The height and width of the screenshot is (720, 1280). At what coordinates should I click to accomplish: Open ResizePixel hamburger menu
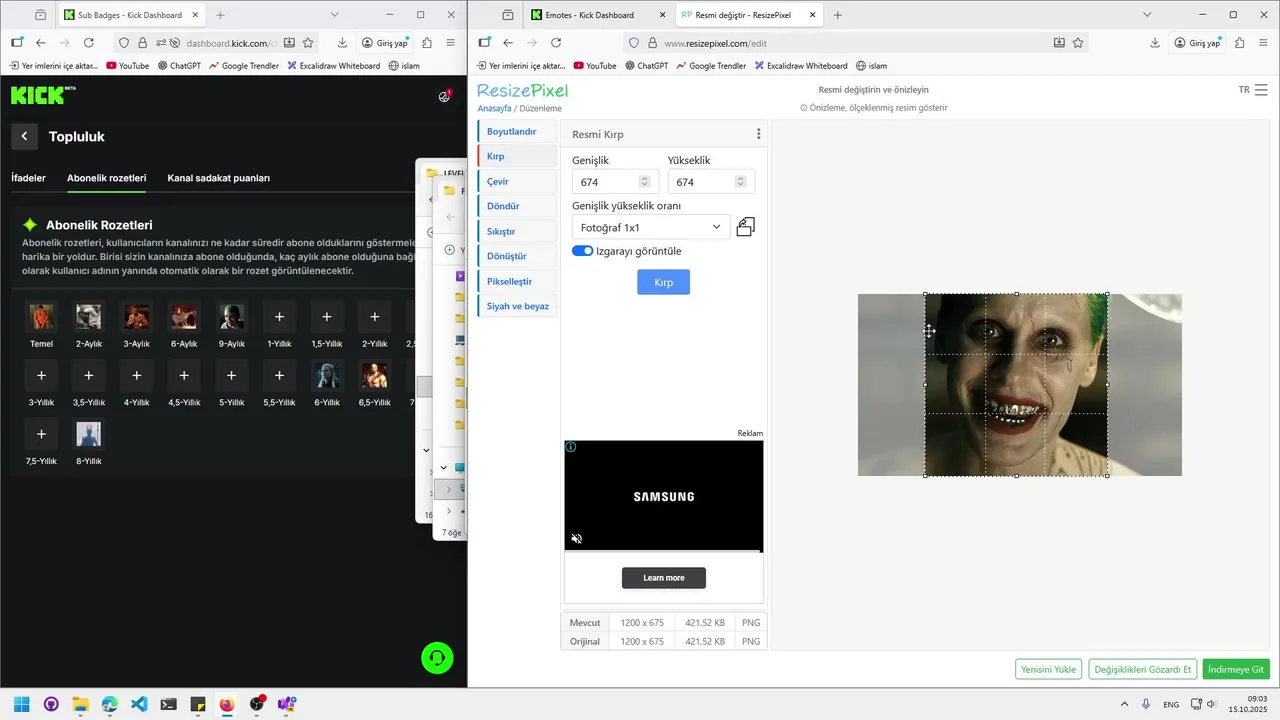pos(1261,90)
